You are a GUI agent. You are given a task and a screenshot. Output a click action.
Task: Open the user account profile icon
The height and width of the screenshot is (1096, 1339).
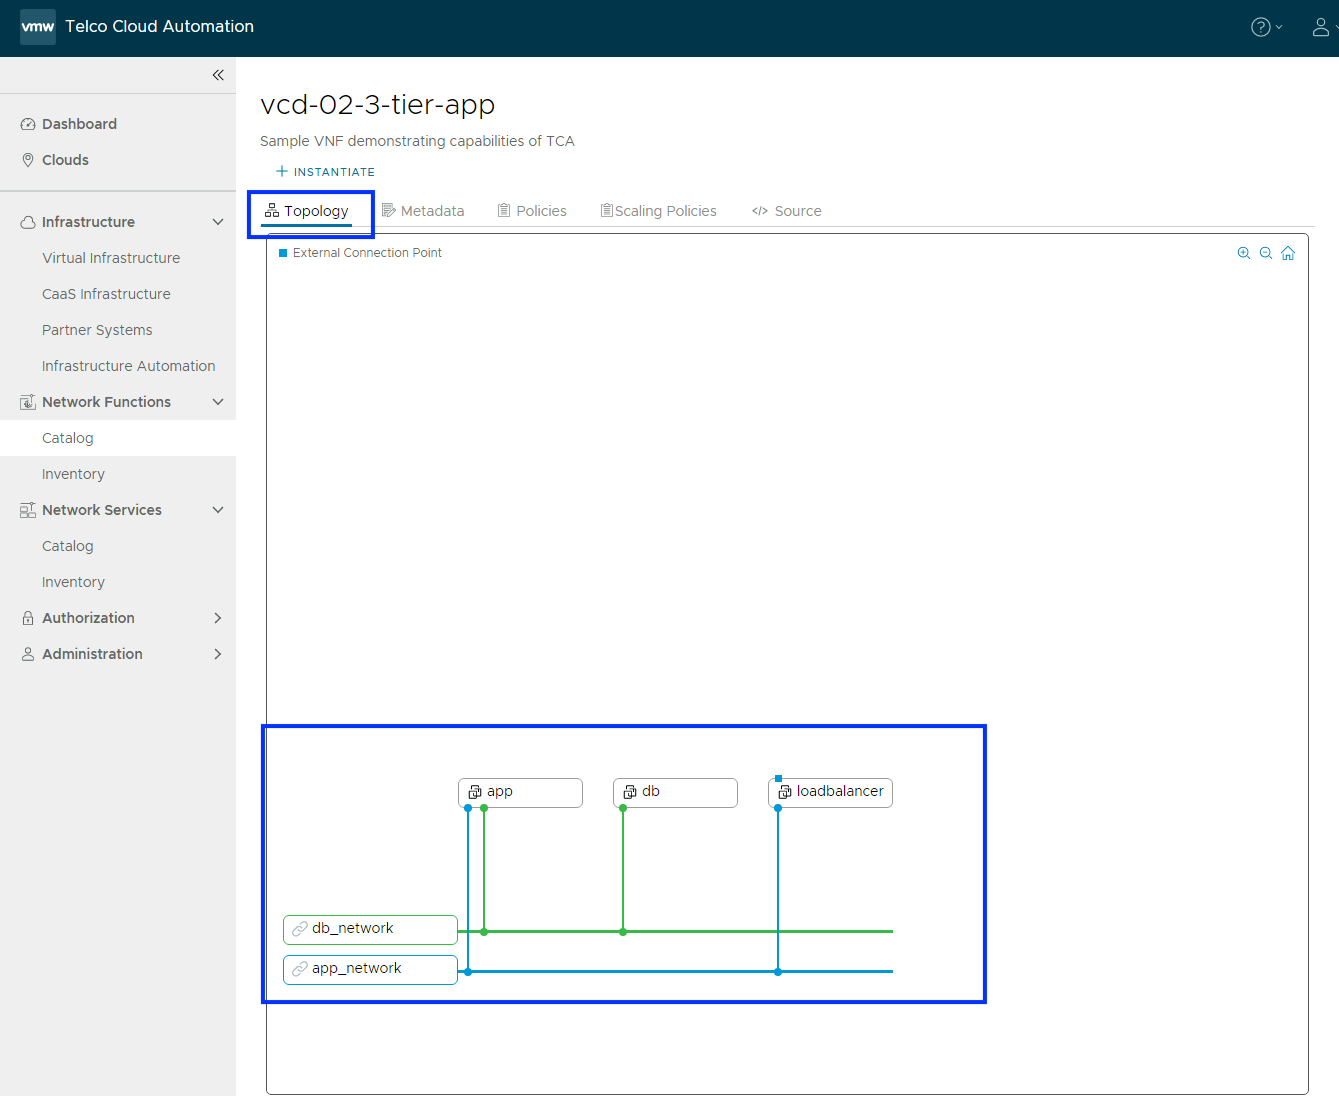(x=1321, y=27)
